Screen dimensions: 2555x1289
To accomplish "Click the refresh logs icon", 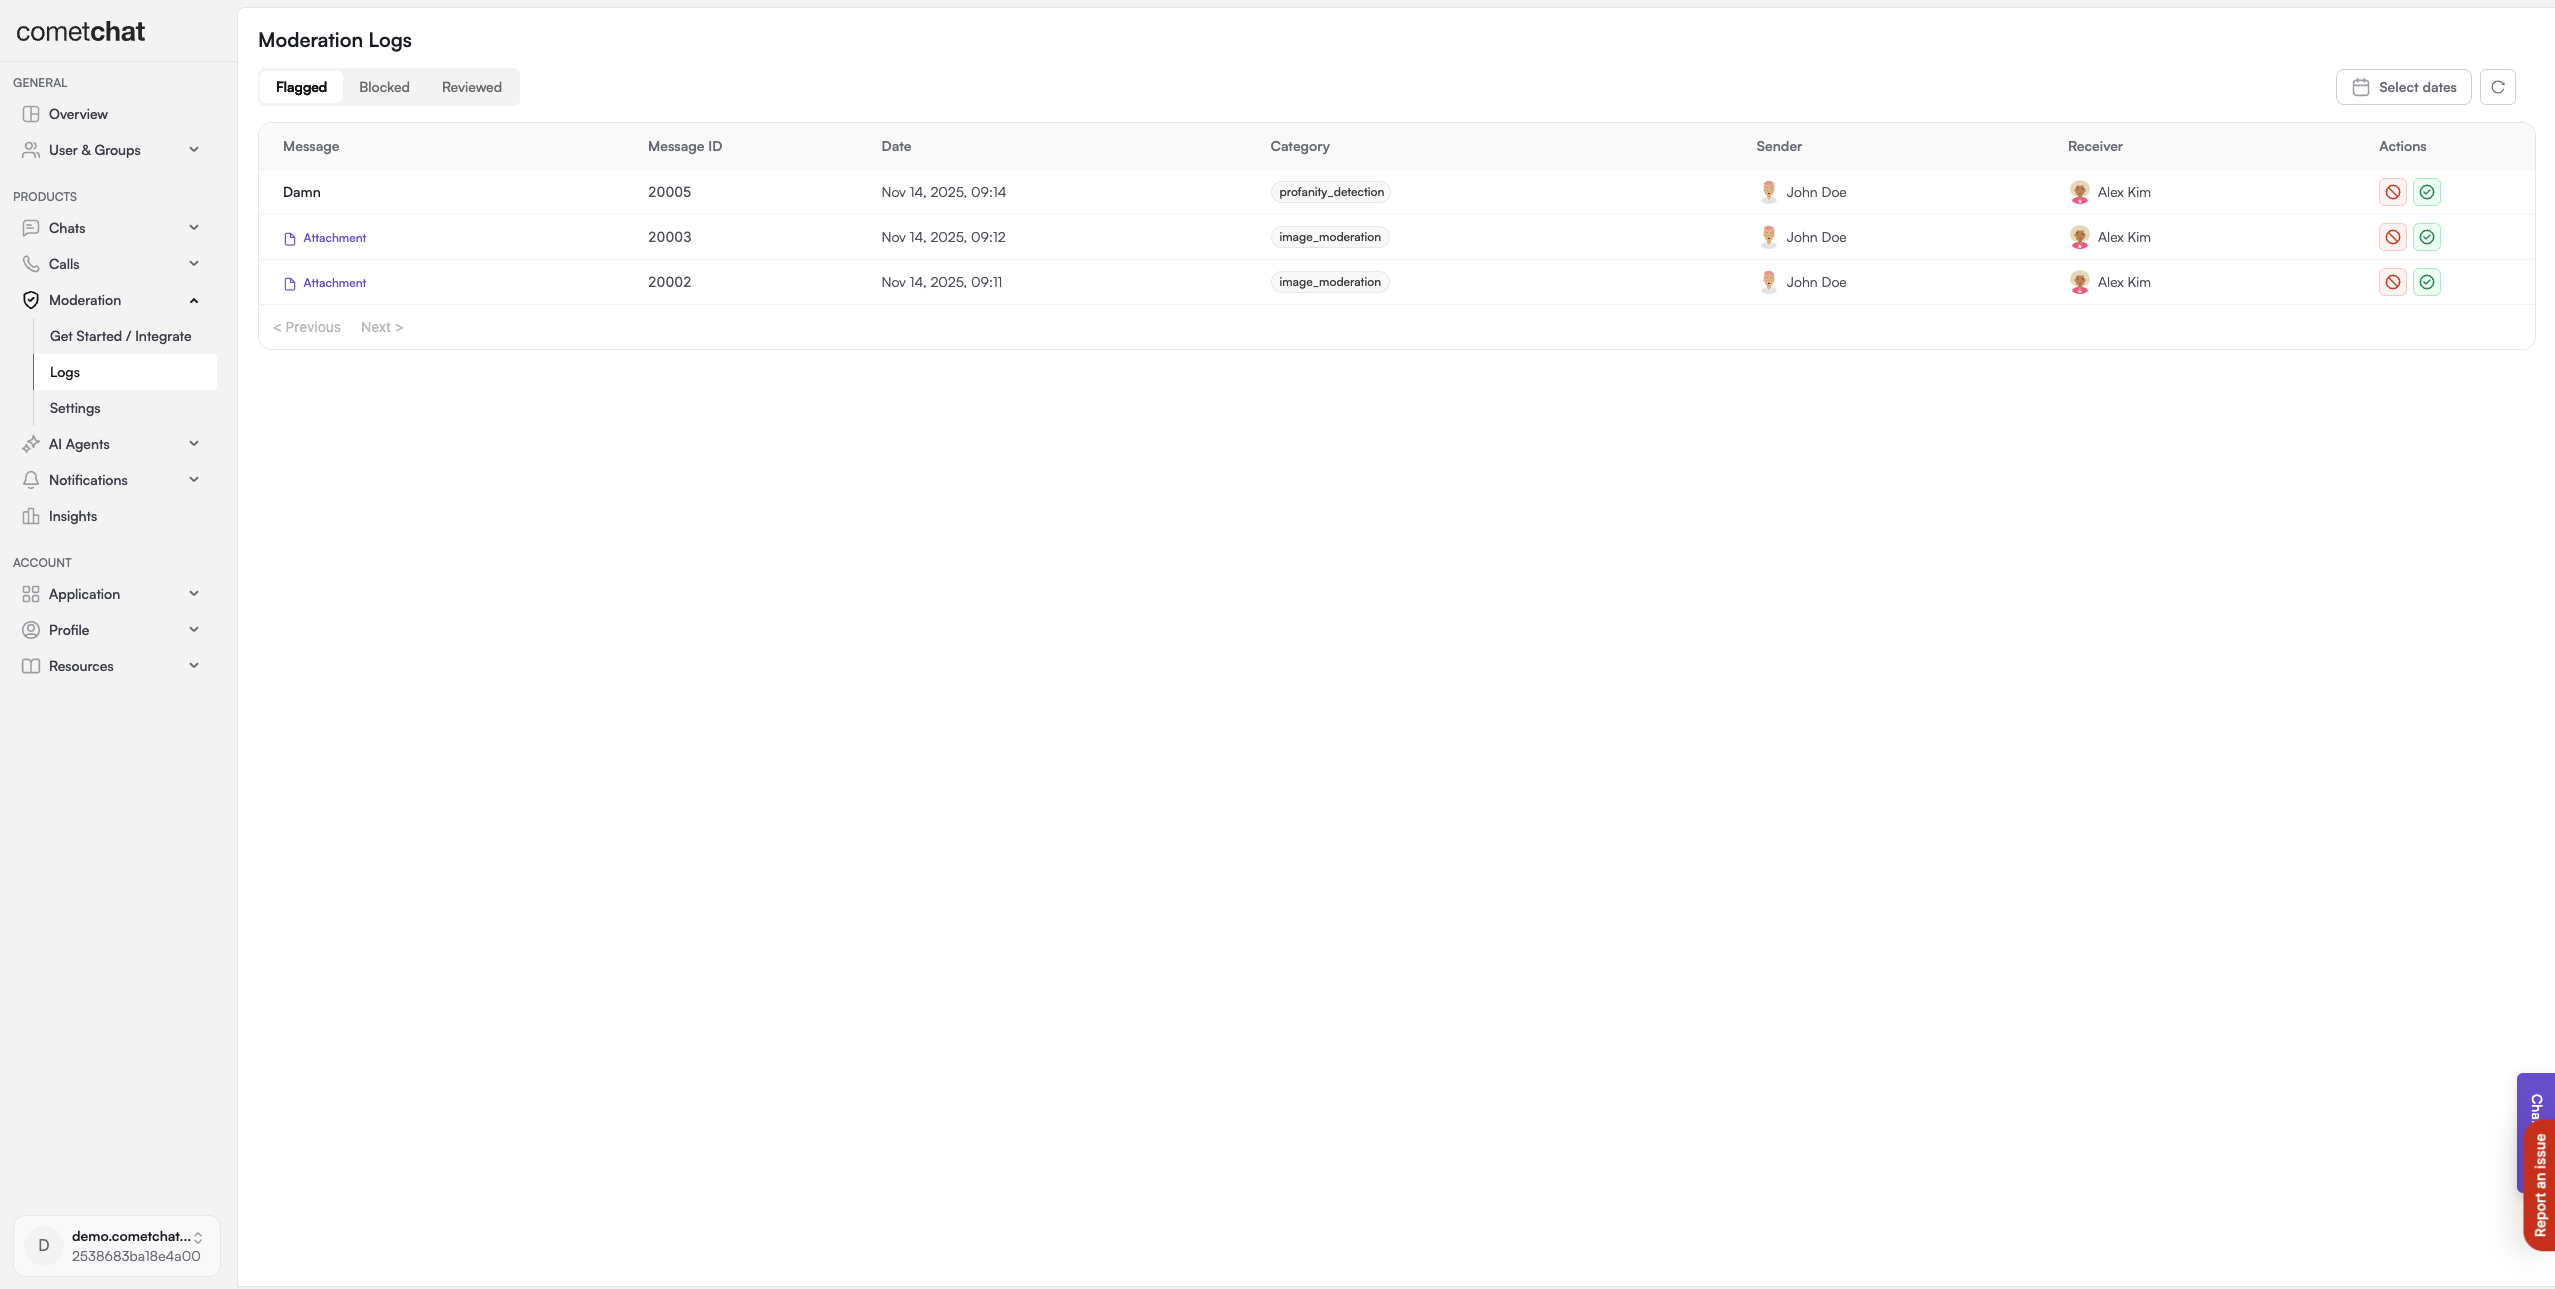I will point(2497,87).
